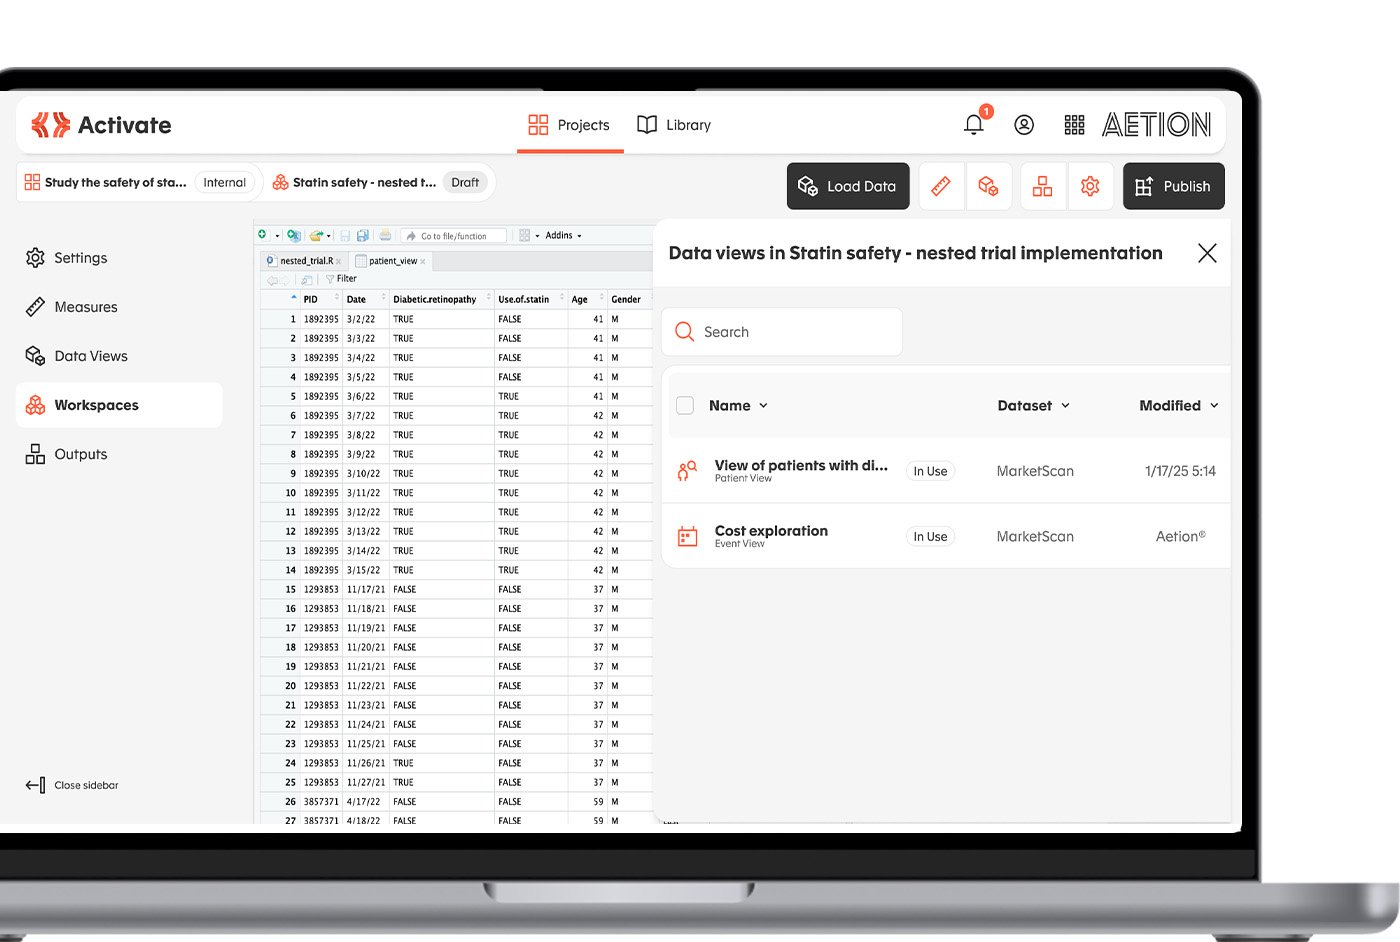Image resolution: width=1400 pixels, height=942 pixels.
Task: Click the print icon in the editor toolbar
Action: (385, 235)
